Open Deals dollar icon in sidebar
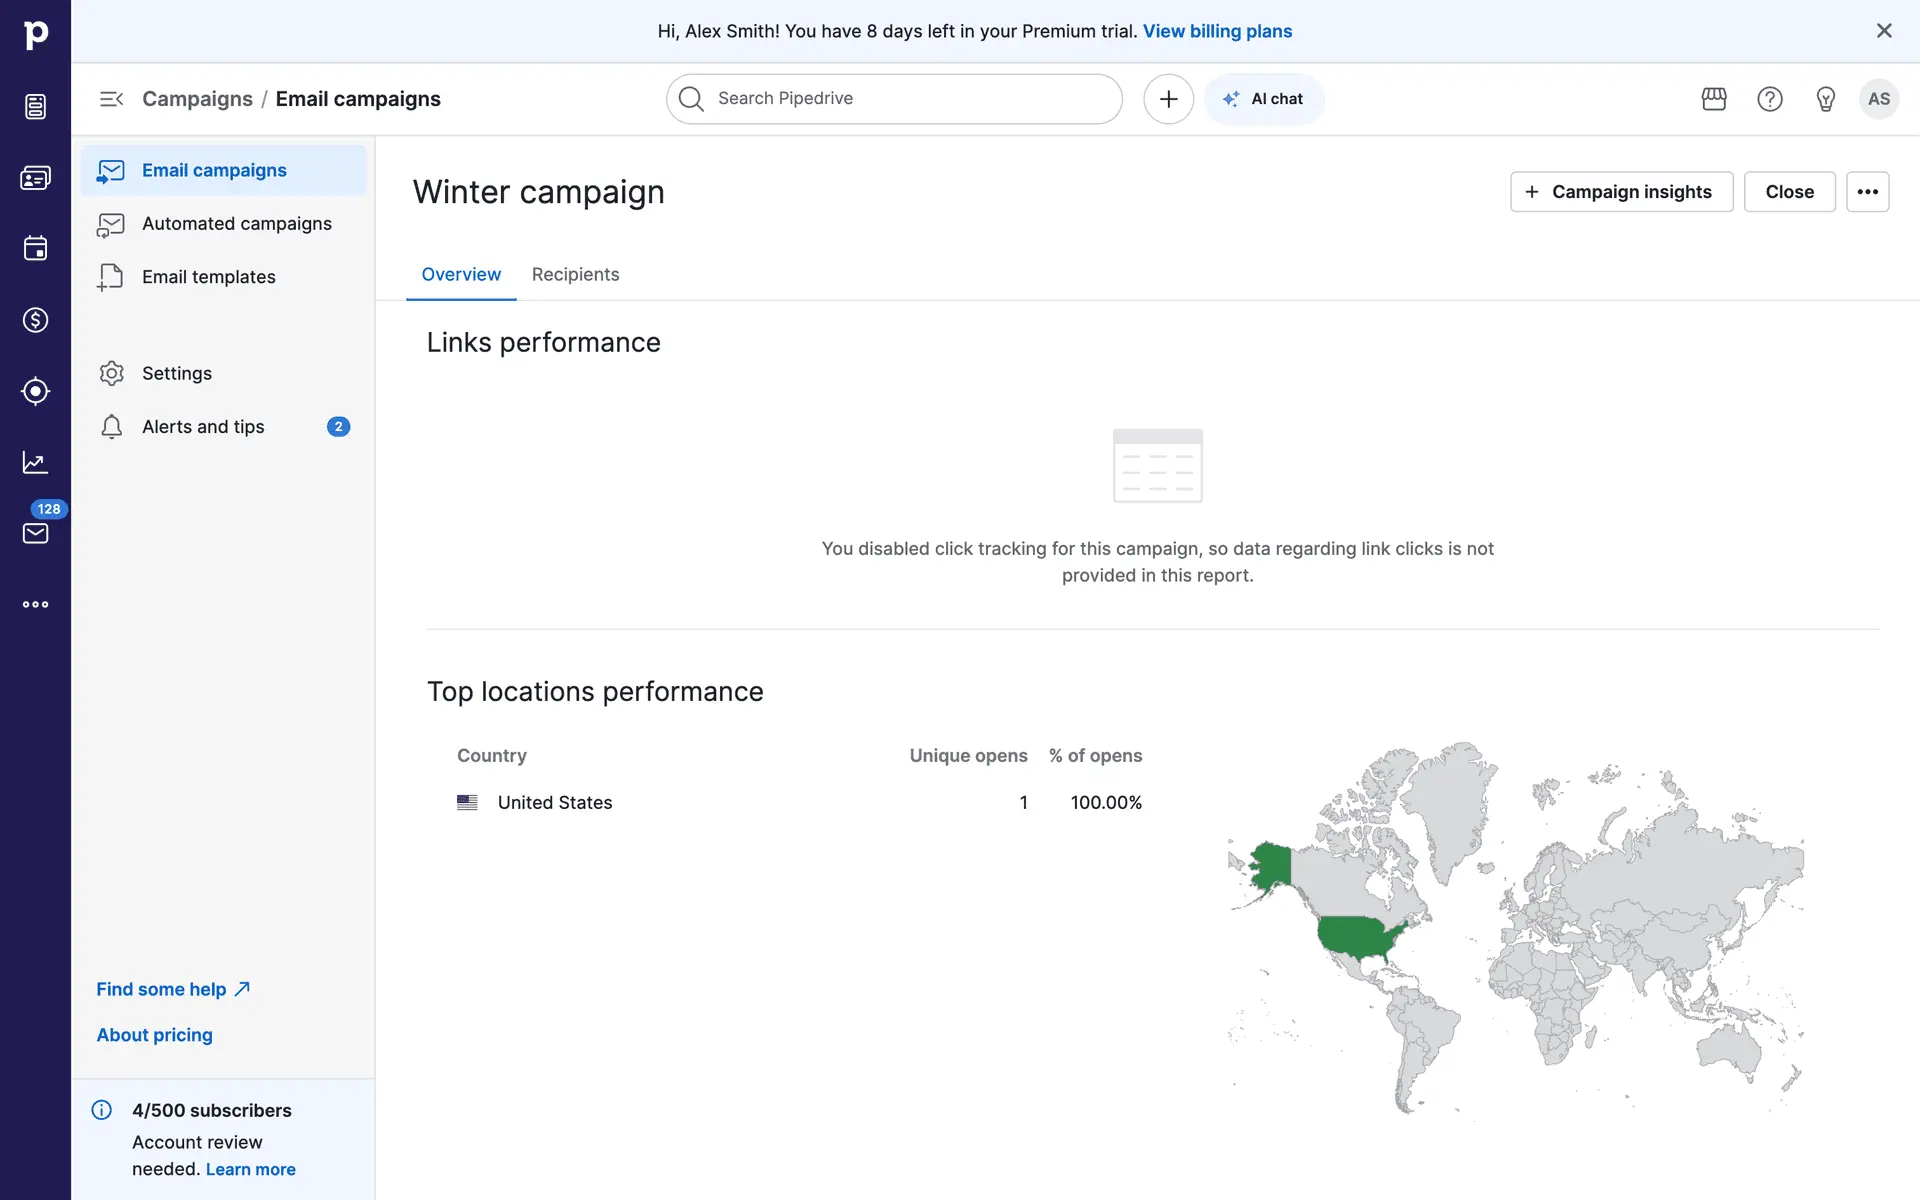Viewport: 1920px width, 1200px height. (x=35, y=320)
